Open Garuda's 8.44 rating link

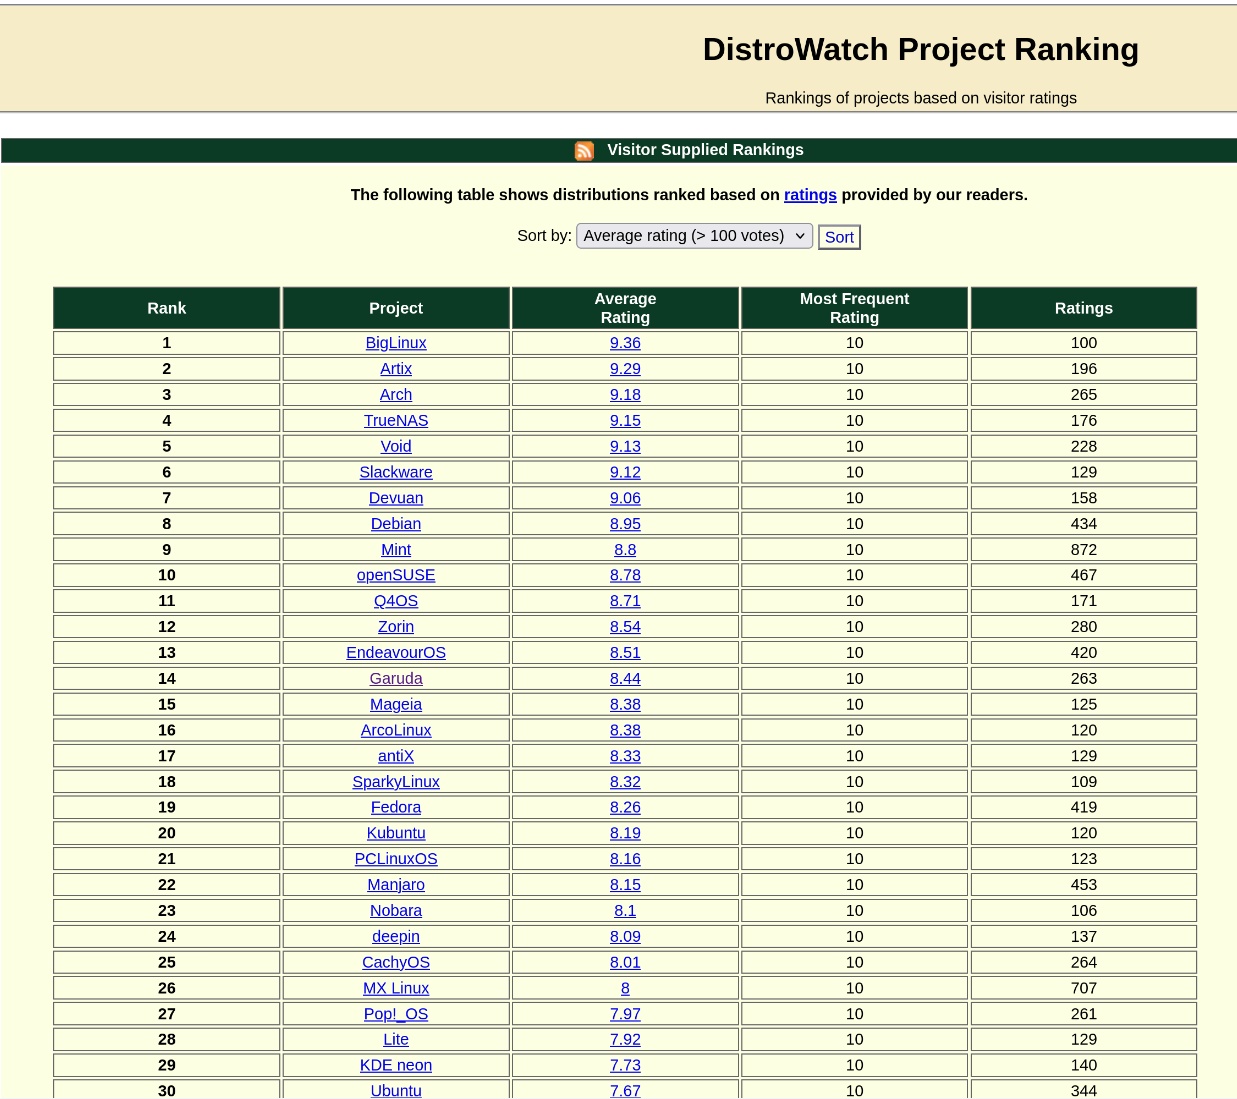625,679
